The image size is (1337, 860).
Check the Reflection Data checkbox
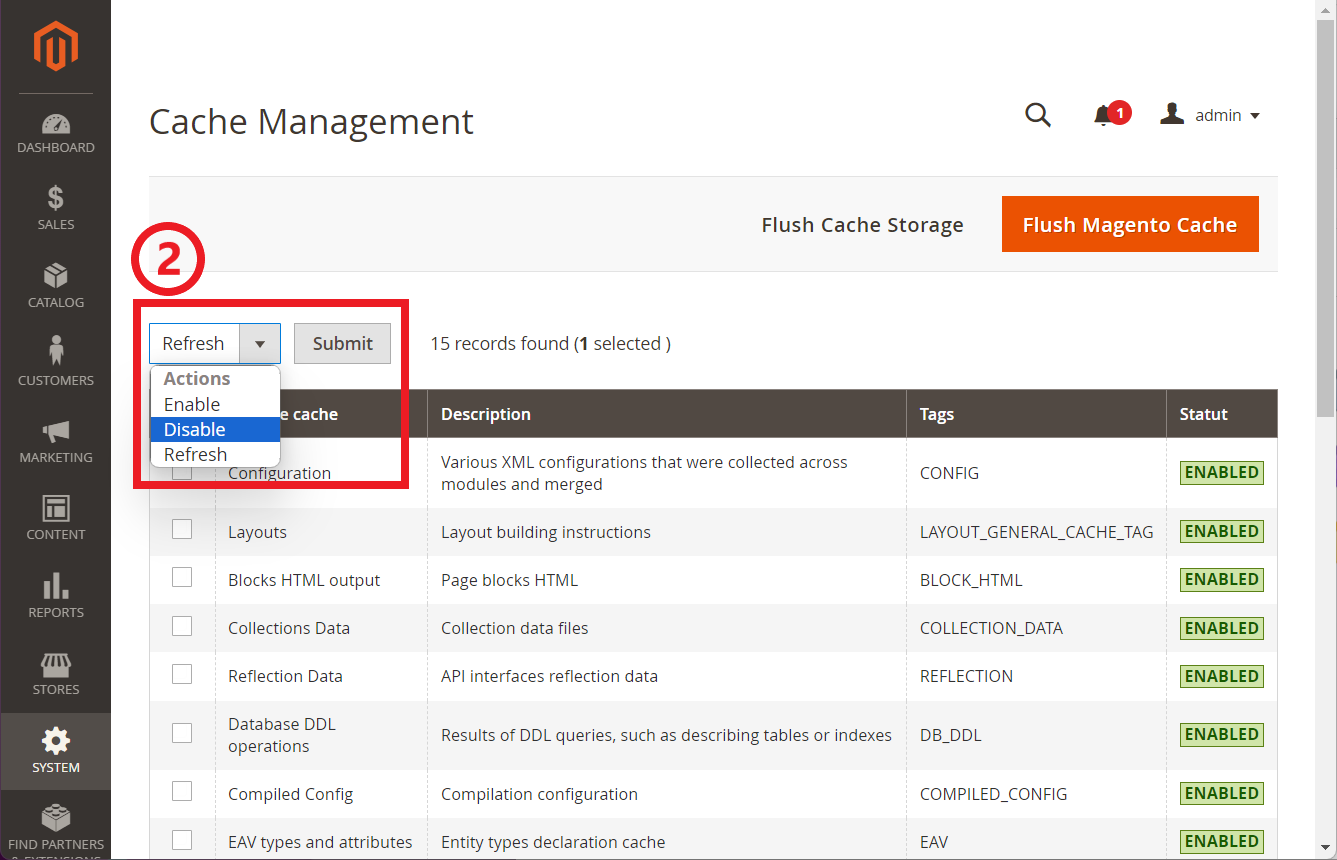182,674
